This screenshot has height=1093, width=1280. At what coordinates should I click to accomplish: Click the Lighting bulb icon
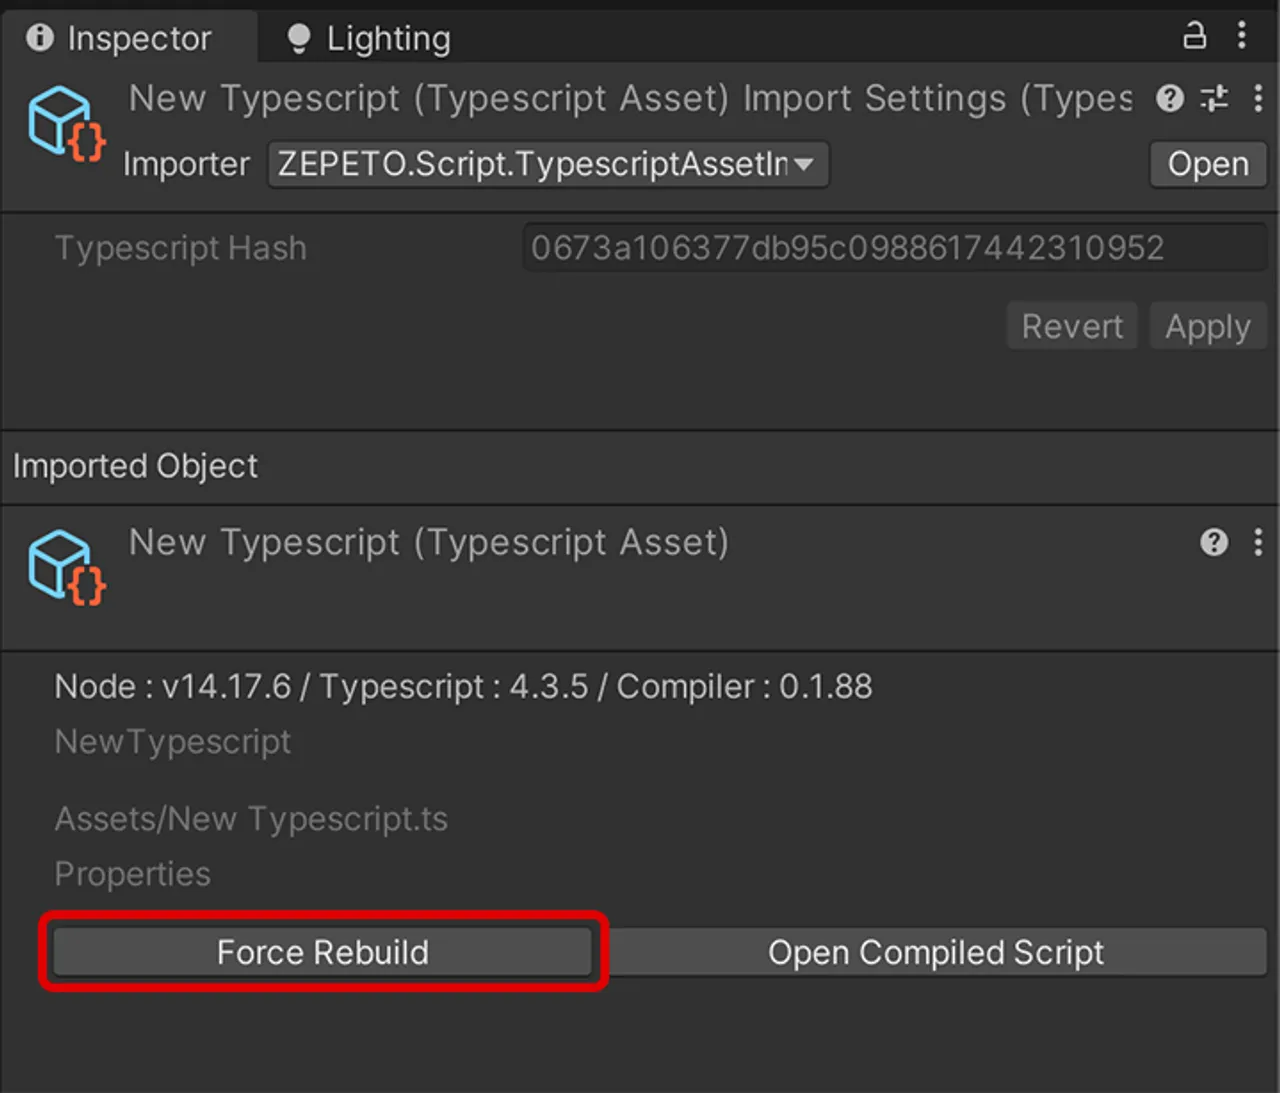[297, 38]
